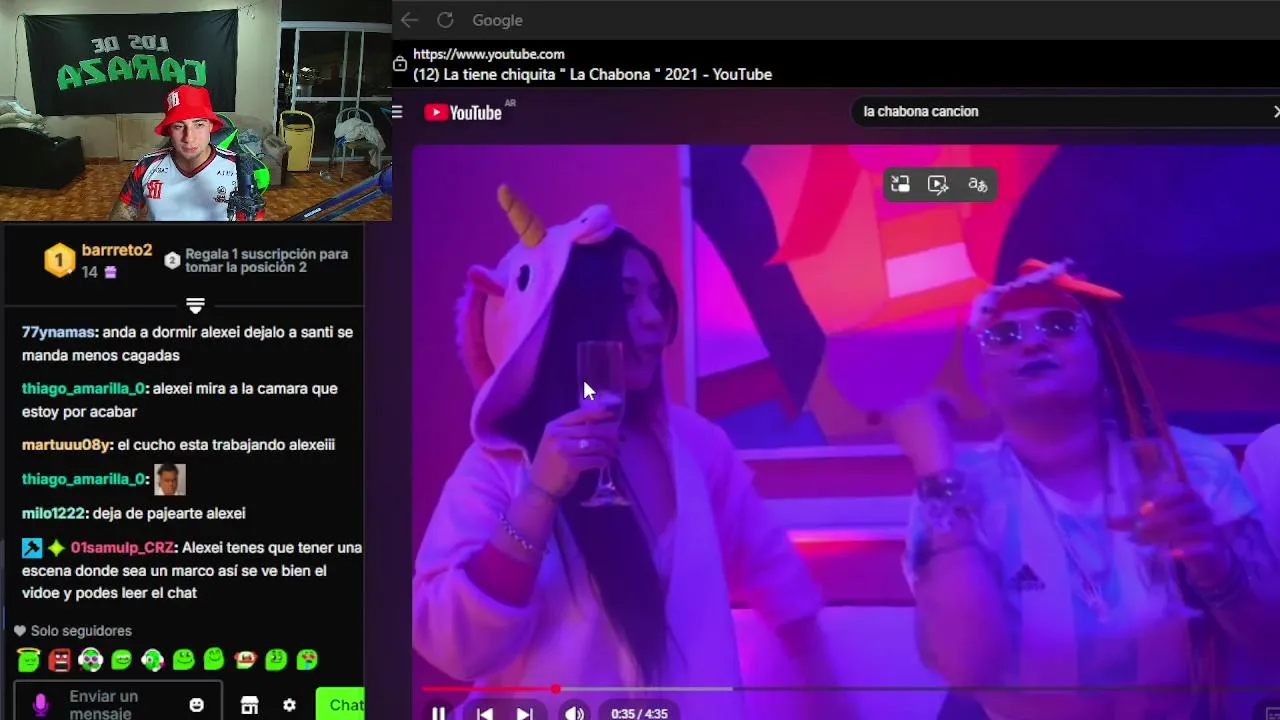Viewport: 1280px width, 720px height.
Task: Click the video enhance overlay icon
Action: coord(938,184)
